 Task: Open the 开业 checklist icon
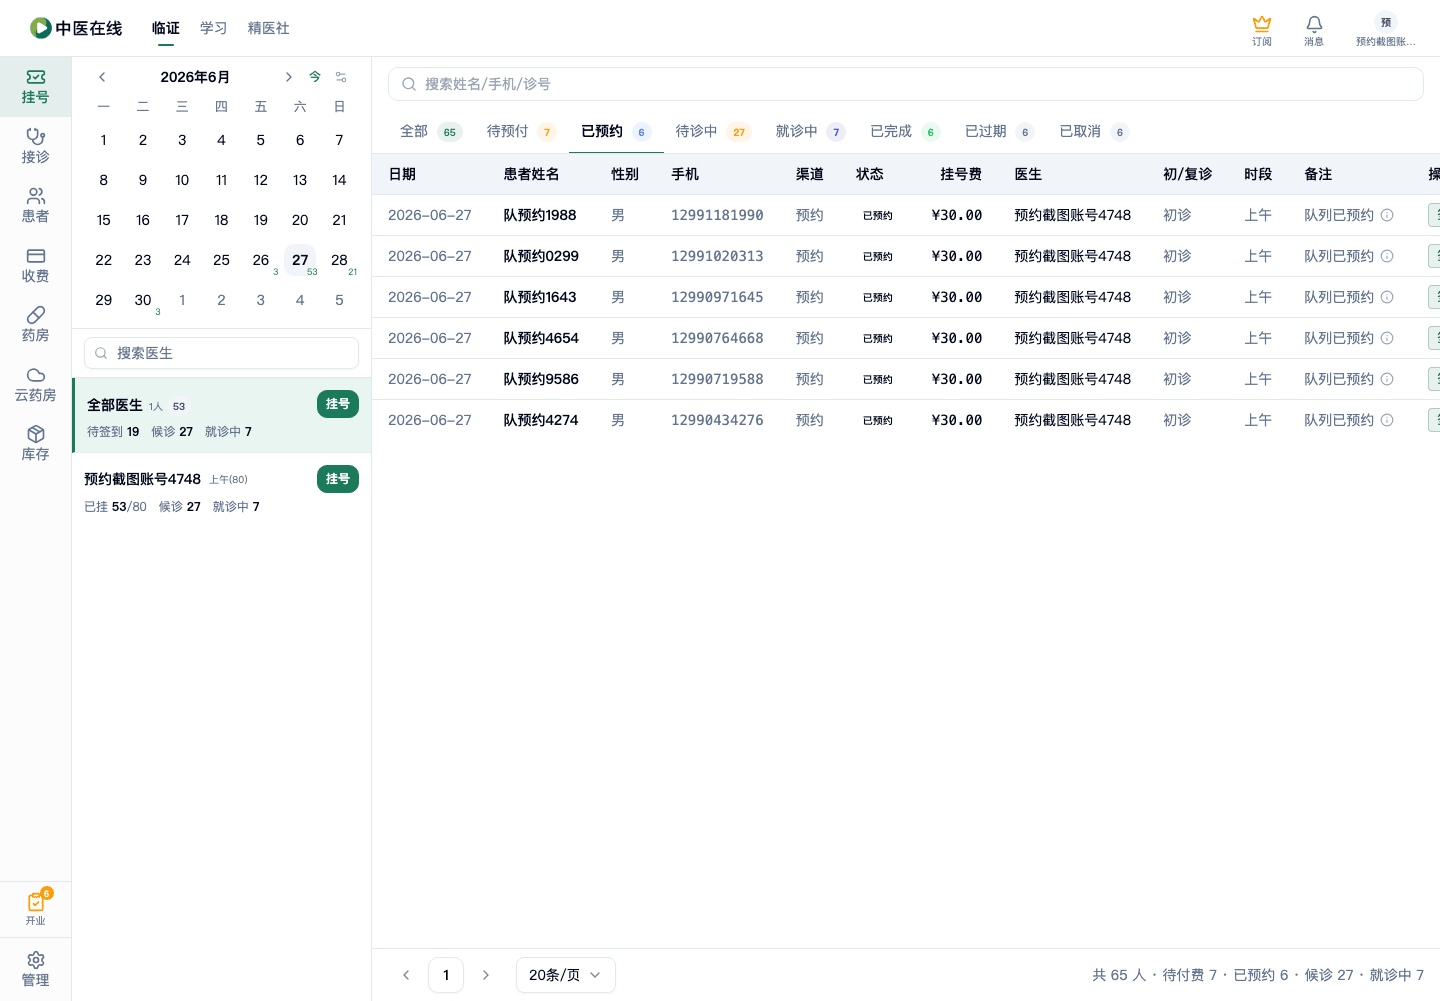[35, 908]
